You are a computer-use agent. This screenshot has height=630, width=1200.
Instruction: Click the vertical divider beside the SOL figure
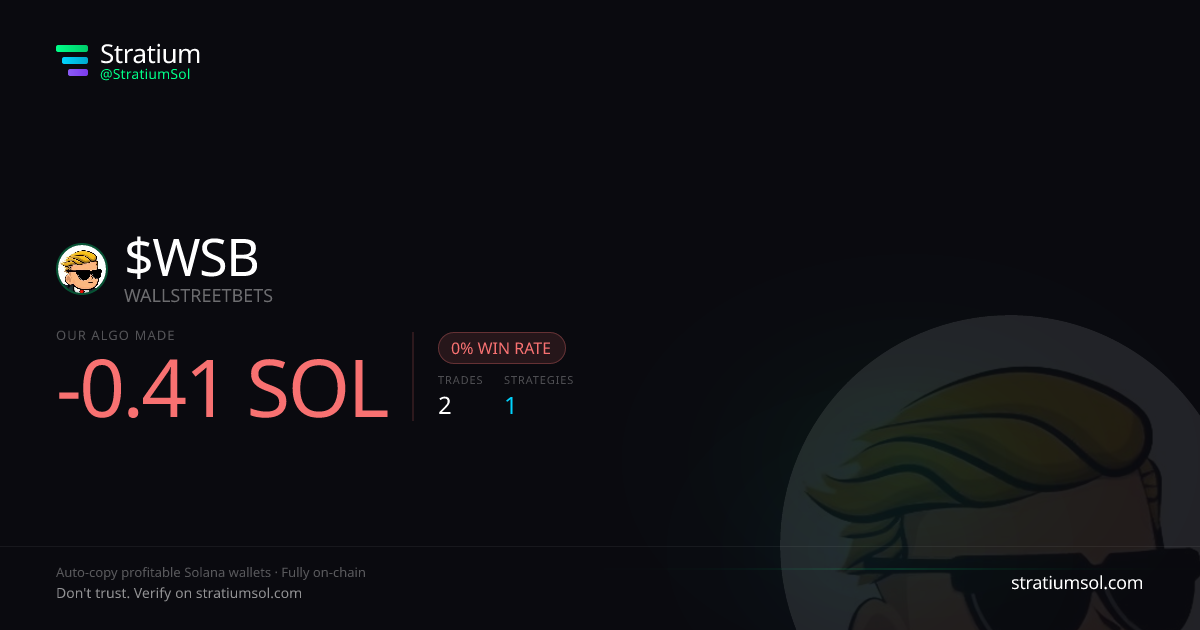[x=413, y=376]
